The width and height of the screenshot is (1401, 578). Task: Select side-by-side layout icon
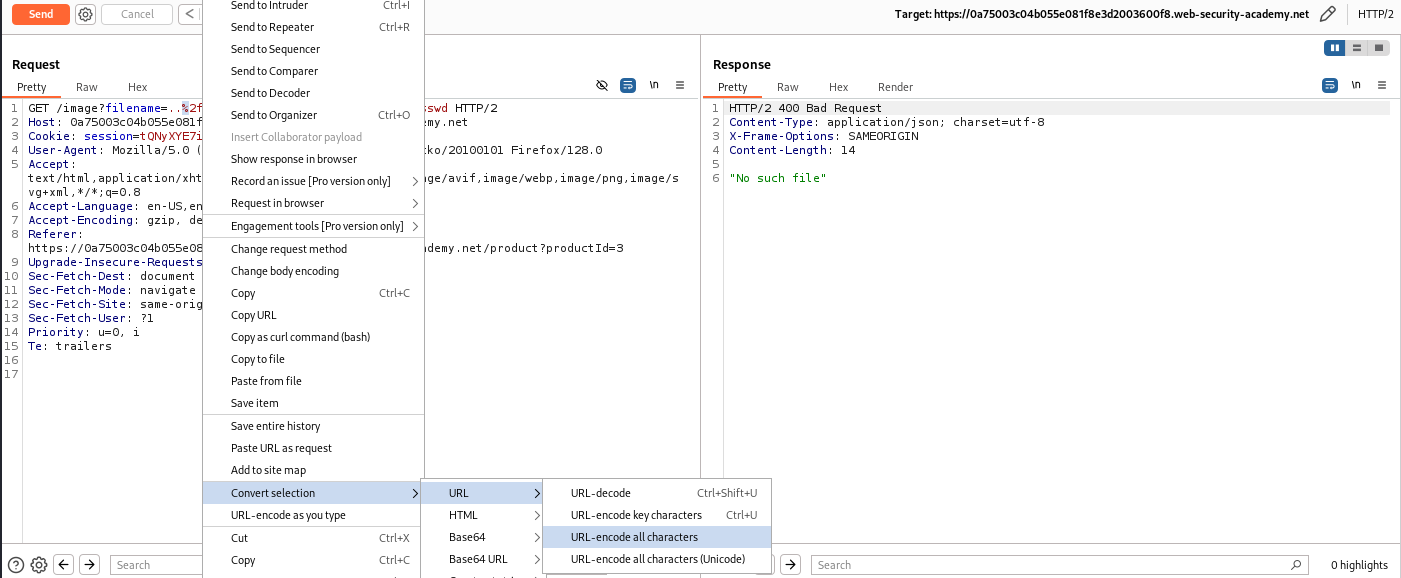(x=1334, y=48)
